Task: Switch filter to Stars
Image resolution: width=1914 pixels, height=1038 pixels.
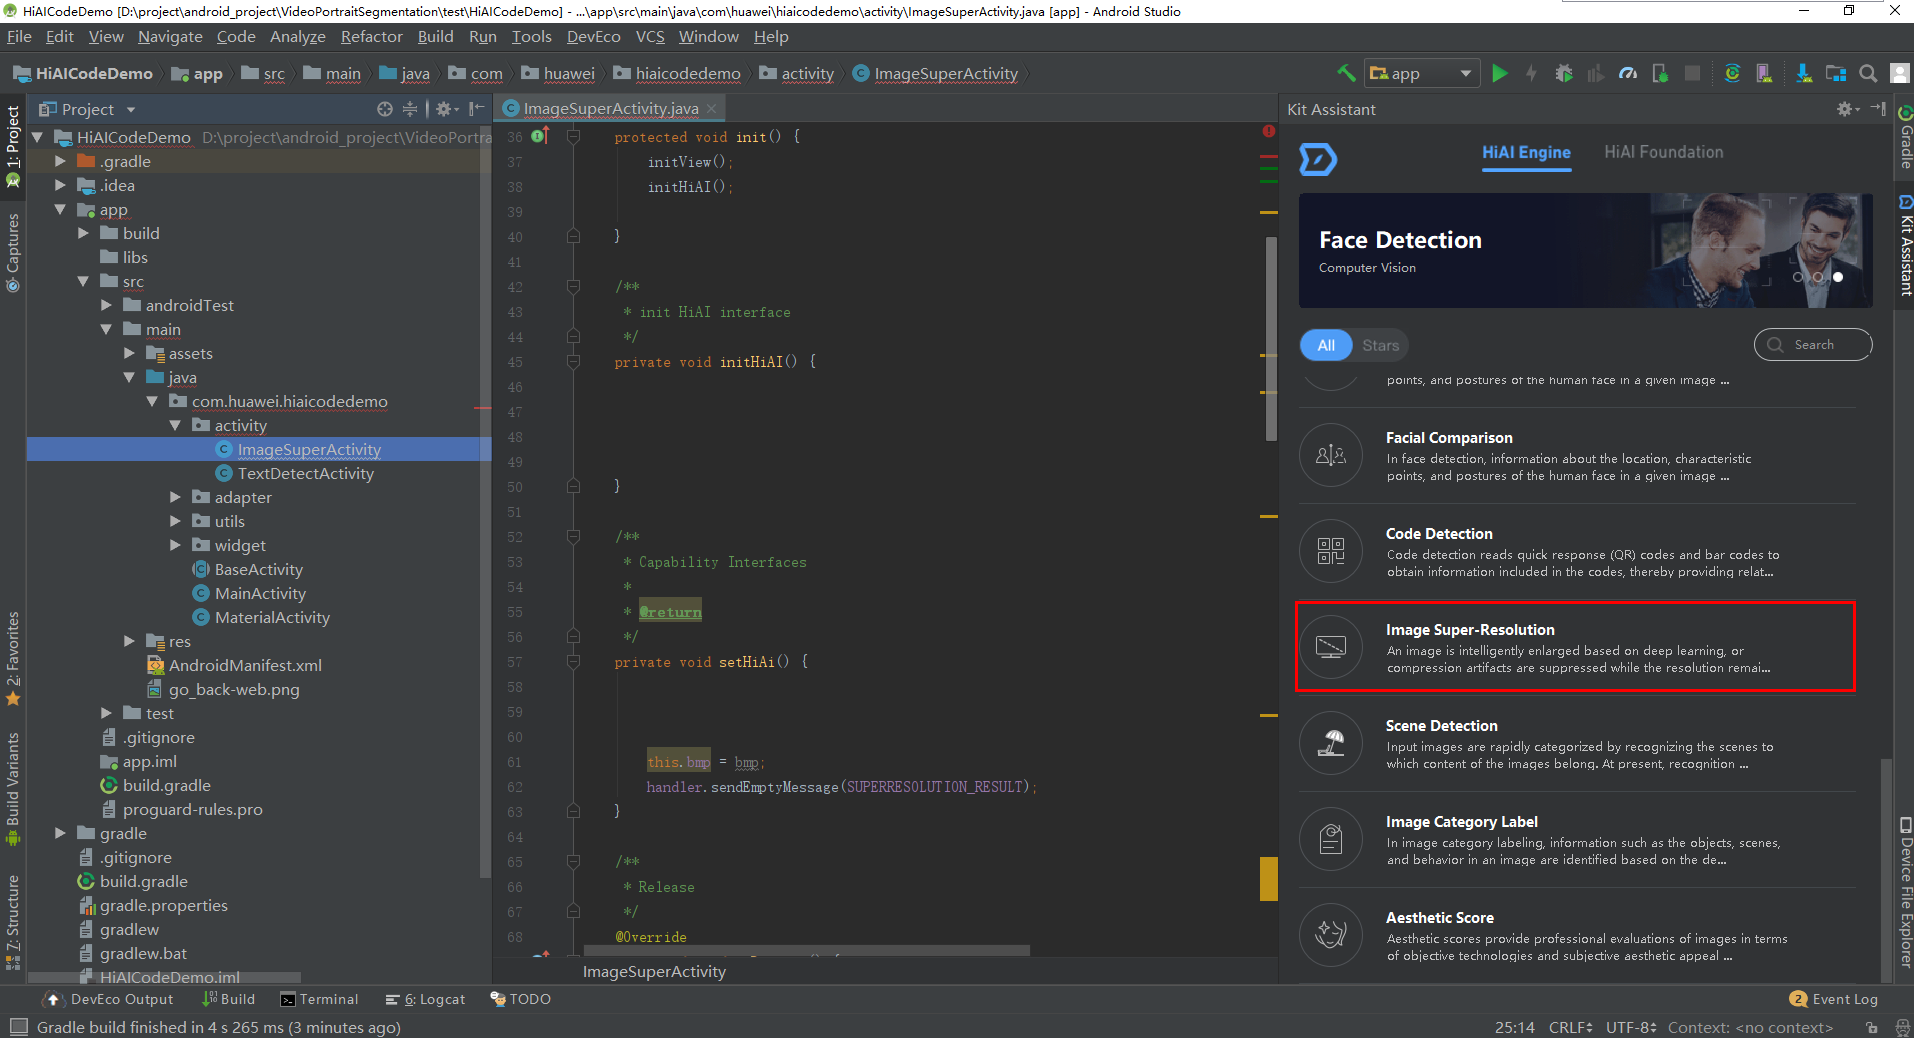Action: [1380, 345]
